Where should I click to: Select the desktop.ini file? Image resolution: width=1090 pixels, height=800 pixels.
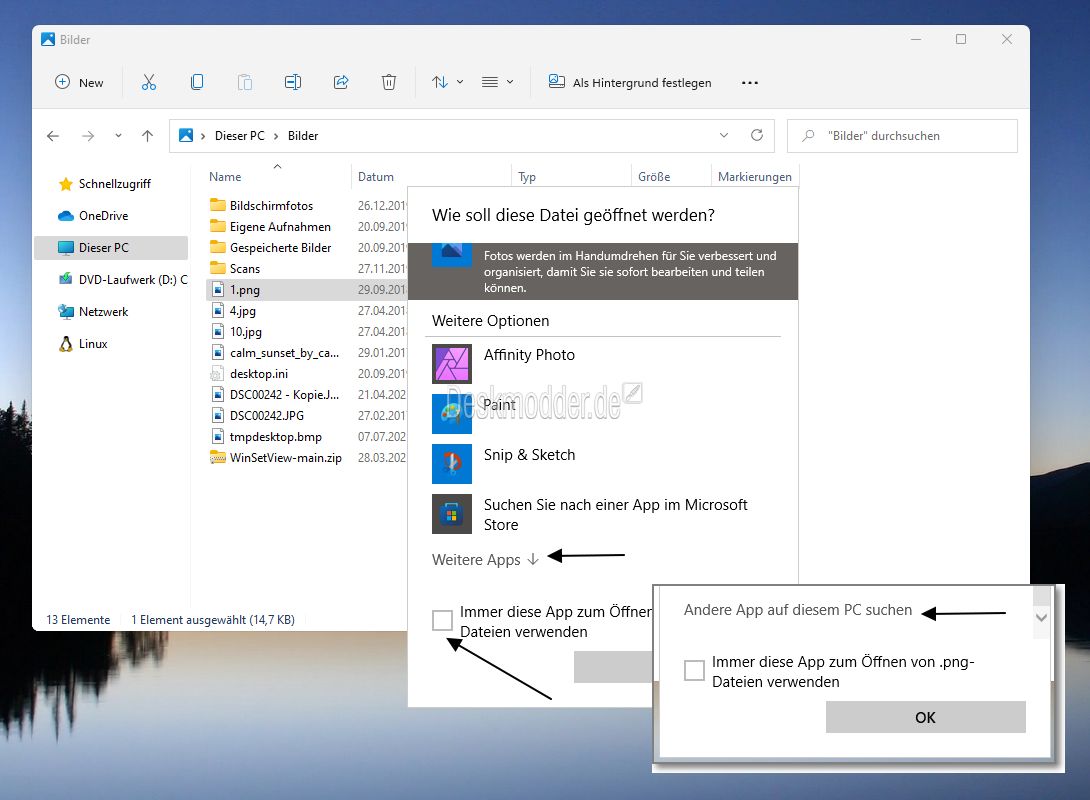pos(249,373)
